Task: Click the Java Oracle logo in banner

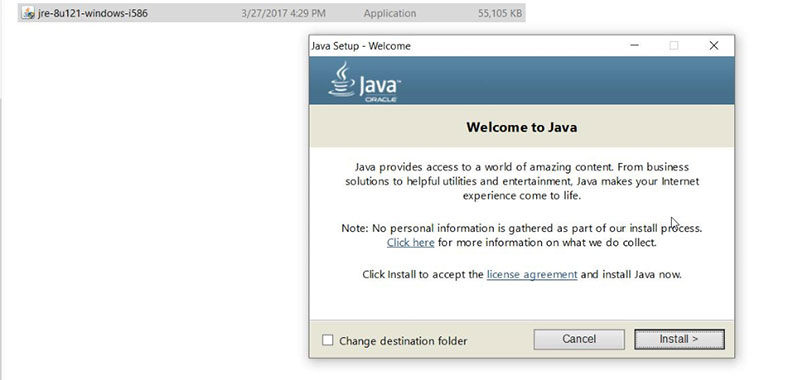Action: click(x=364, y=82)
